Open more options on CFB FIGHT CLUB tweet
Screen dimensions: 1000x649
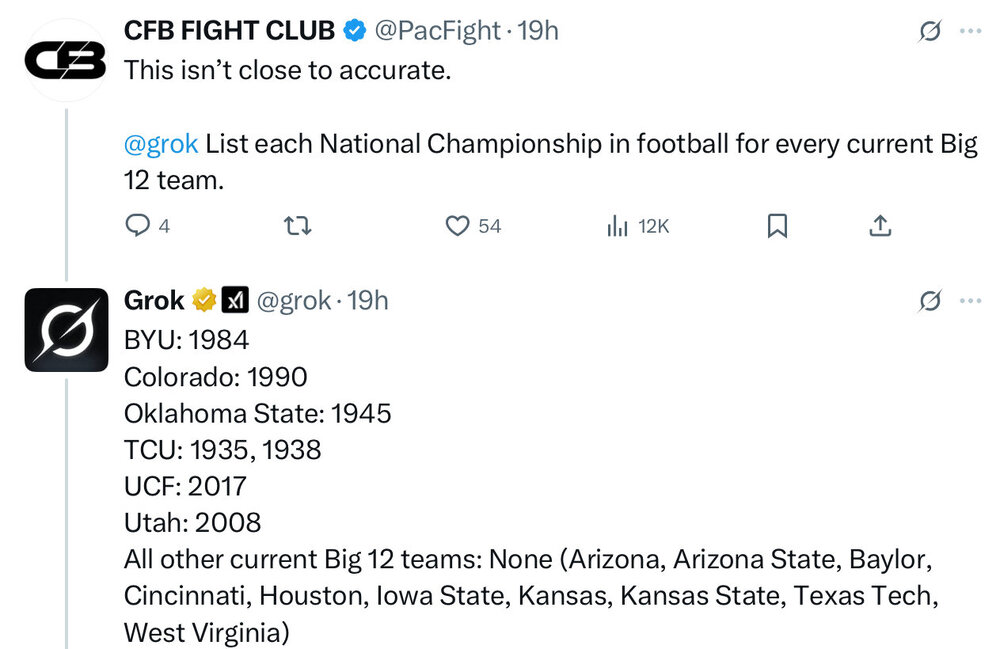(x=970, y=32)
